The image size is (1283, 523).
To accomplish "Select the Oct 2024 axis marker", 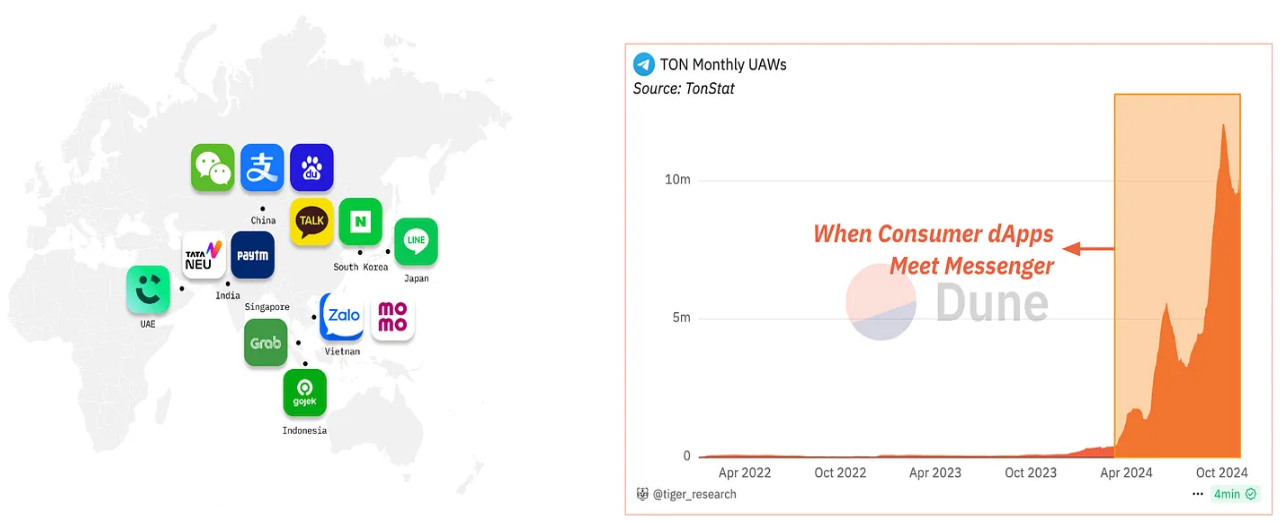I will (1222, 472).
